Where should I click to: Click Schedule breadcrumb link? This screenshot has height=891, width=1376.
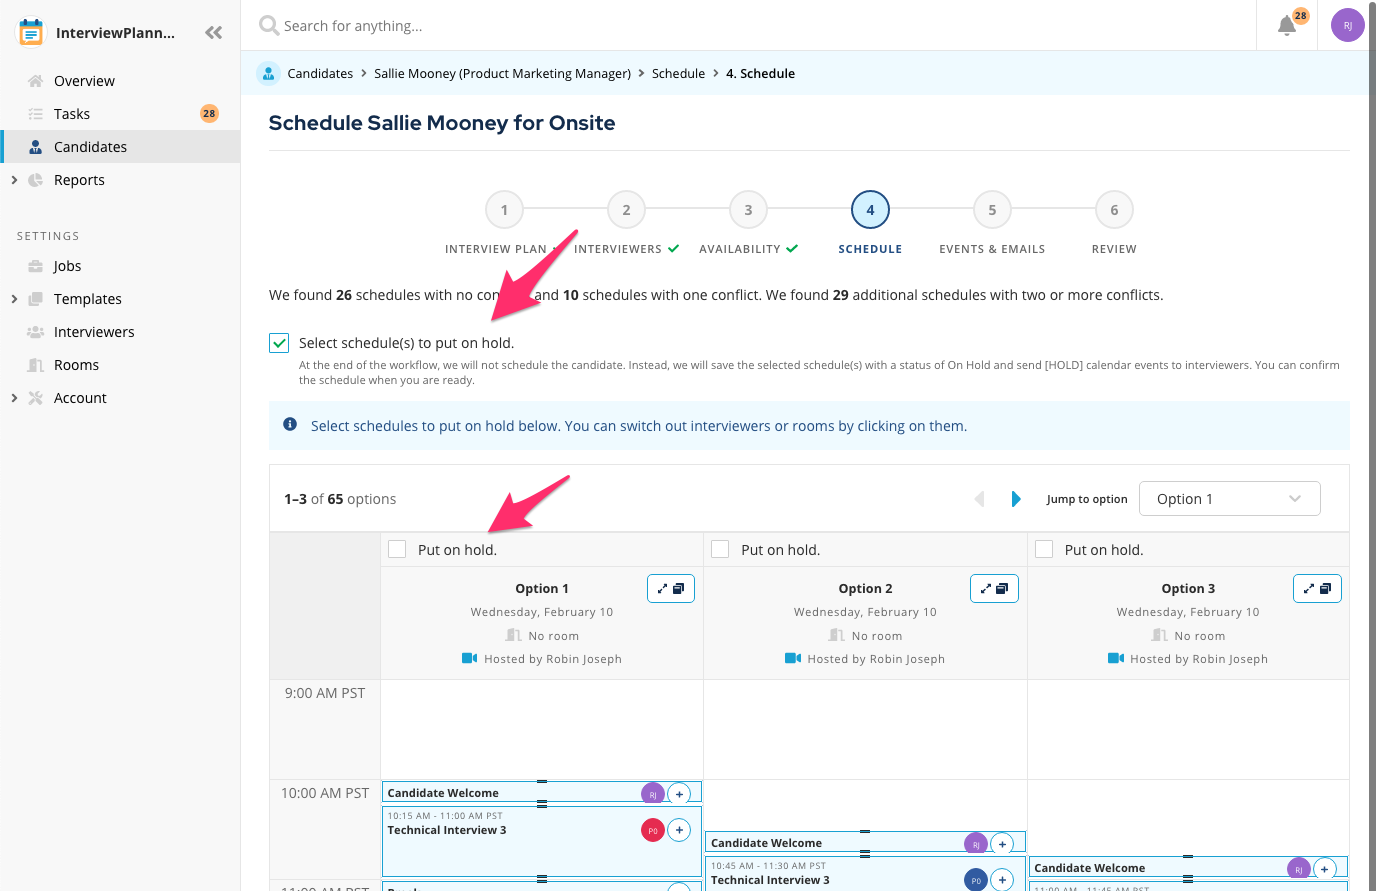click(678, 73)
